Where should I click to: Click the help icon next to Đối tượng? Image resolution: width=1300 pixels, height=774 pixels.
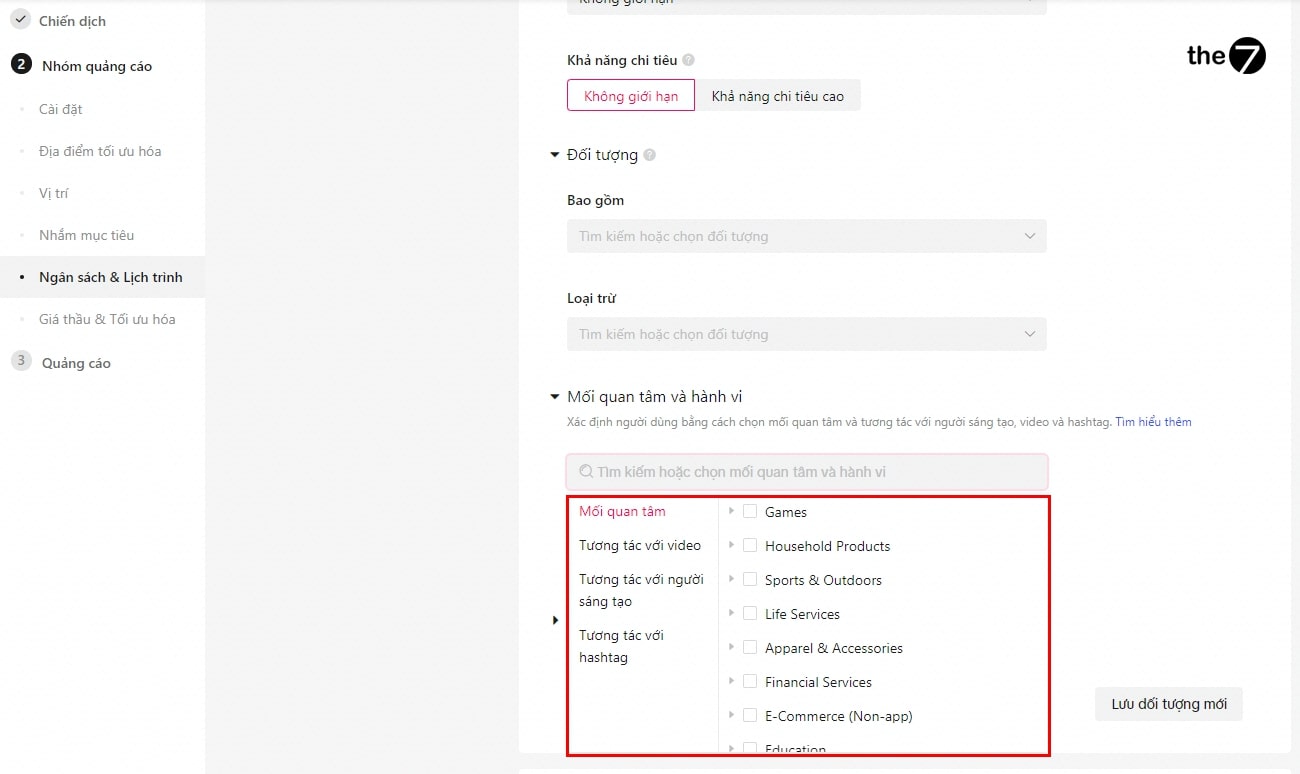(x=650, y=155)
